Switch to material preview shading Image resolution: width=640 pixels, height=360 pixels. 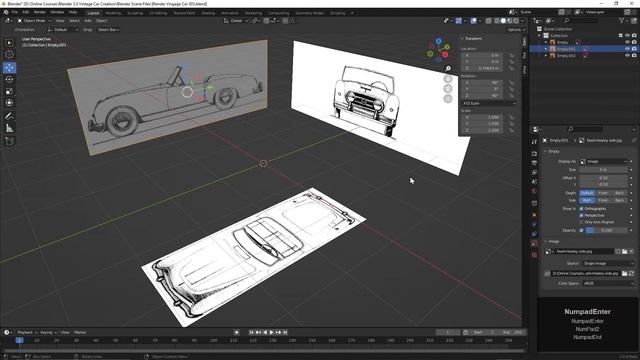pyautogui.click(x=510, y=20)
